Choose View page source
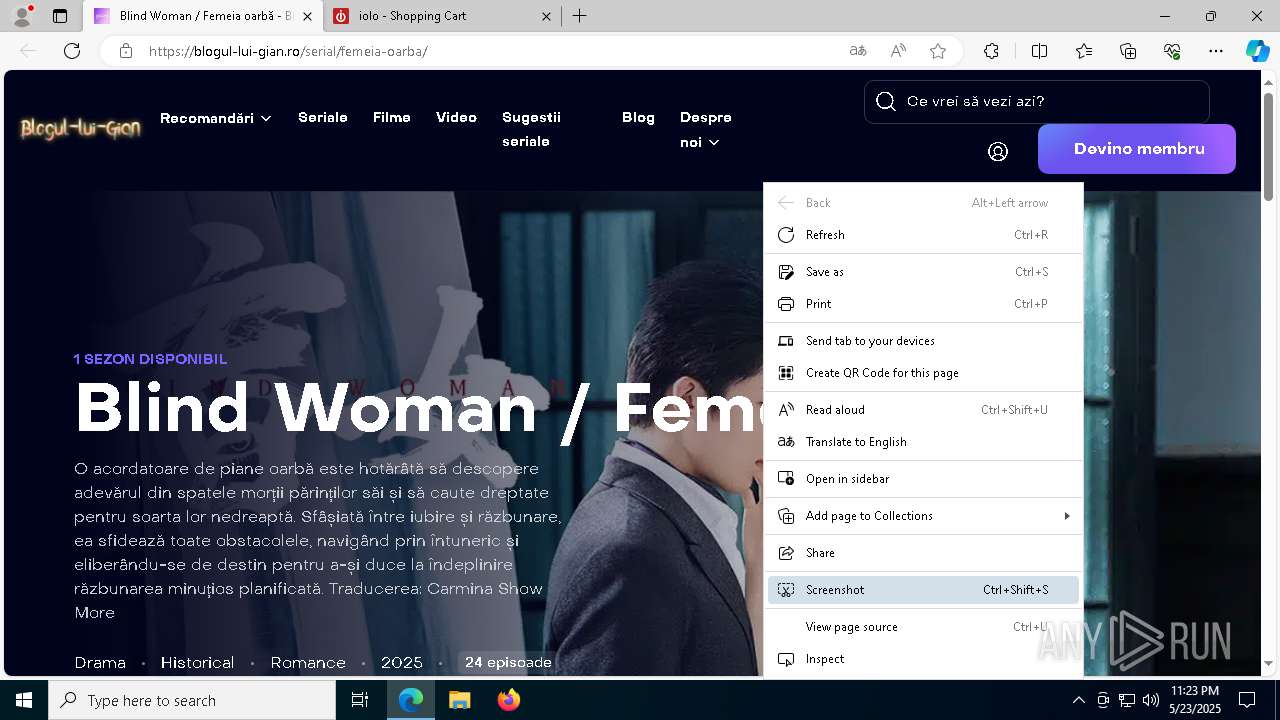This screenshot has width=1280, height=720. (923, 627)
